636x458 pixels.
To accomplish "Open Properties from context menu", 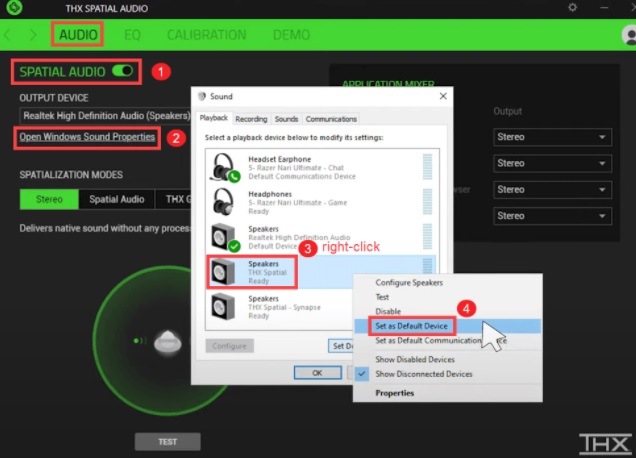I will click(394, 393).
